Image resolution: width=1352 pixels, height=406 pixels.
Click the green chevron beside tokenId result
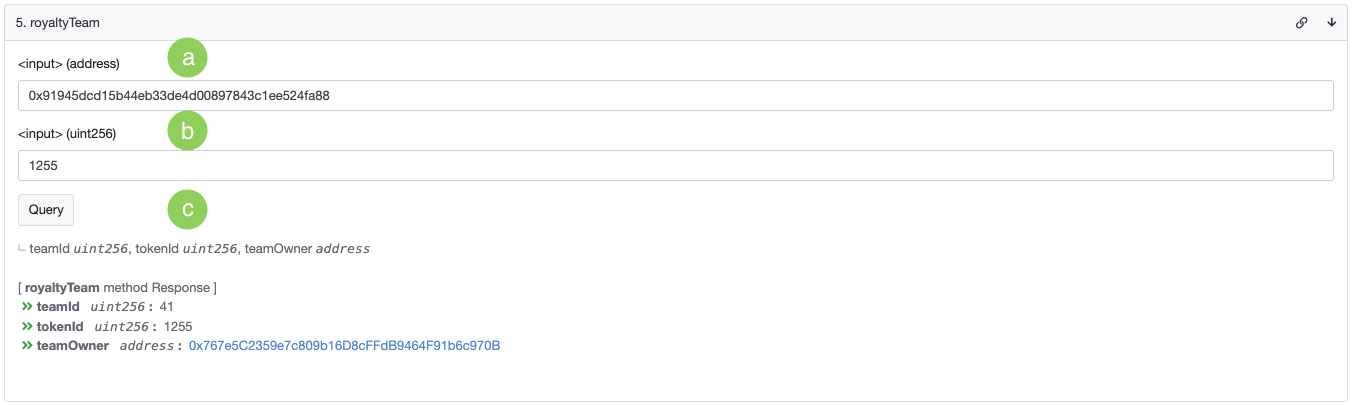[x=27, y=327]
